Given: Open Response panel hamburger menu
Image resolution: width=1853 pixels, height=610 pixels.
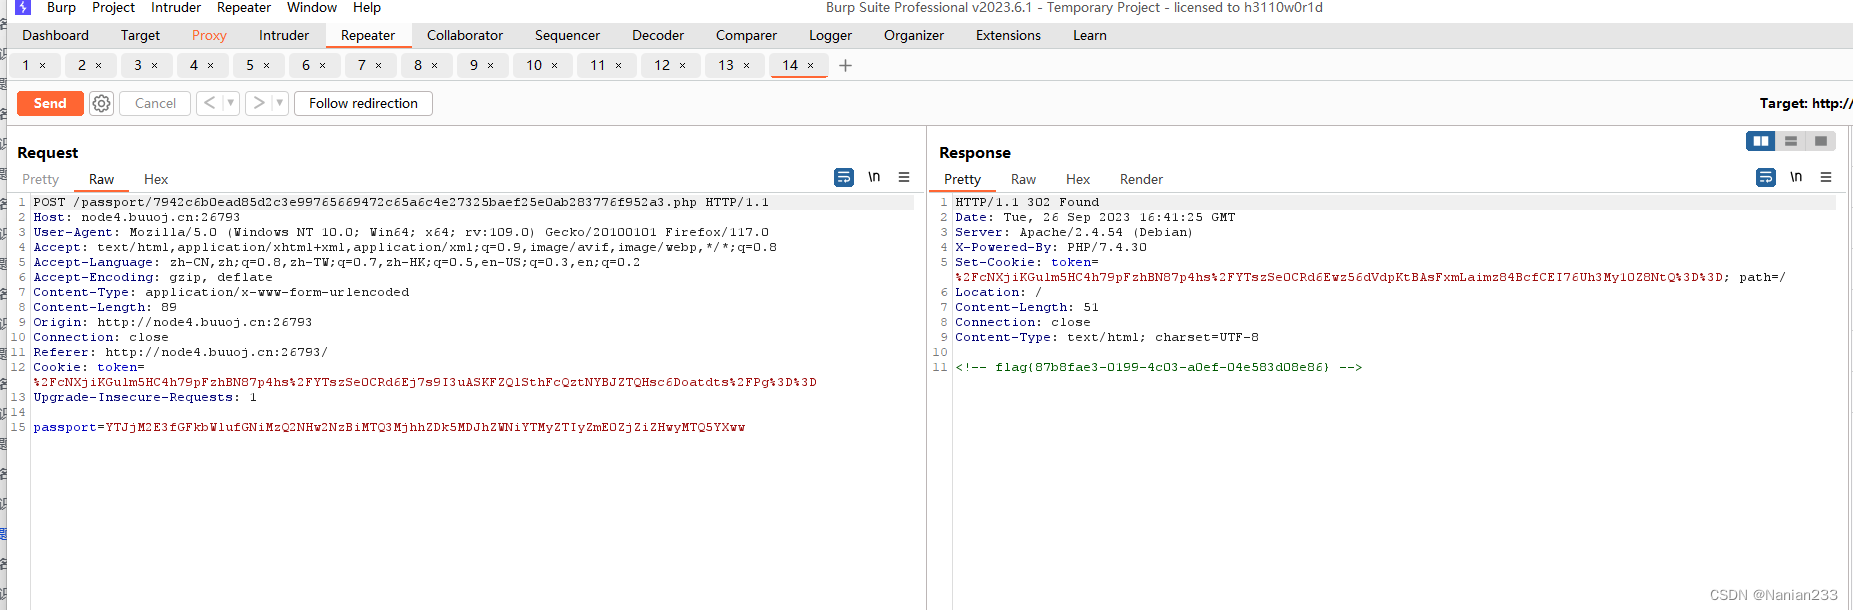Looking at the screenshot, I should 1826,177.
